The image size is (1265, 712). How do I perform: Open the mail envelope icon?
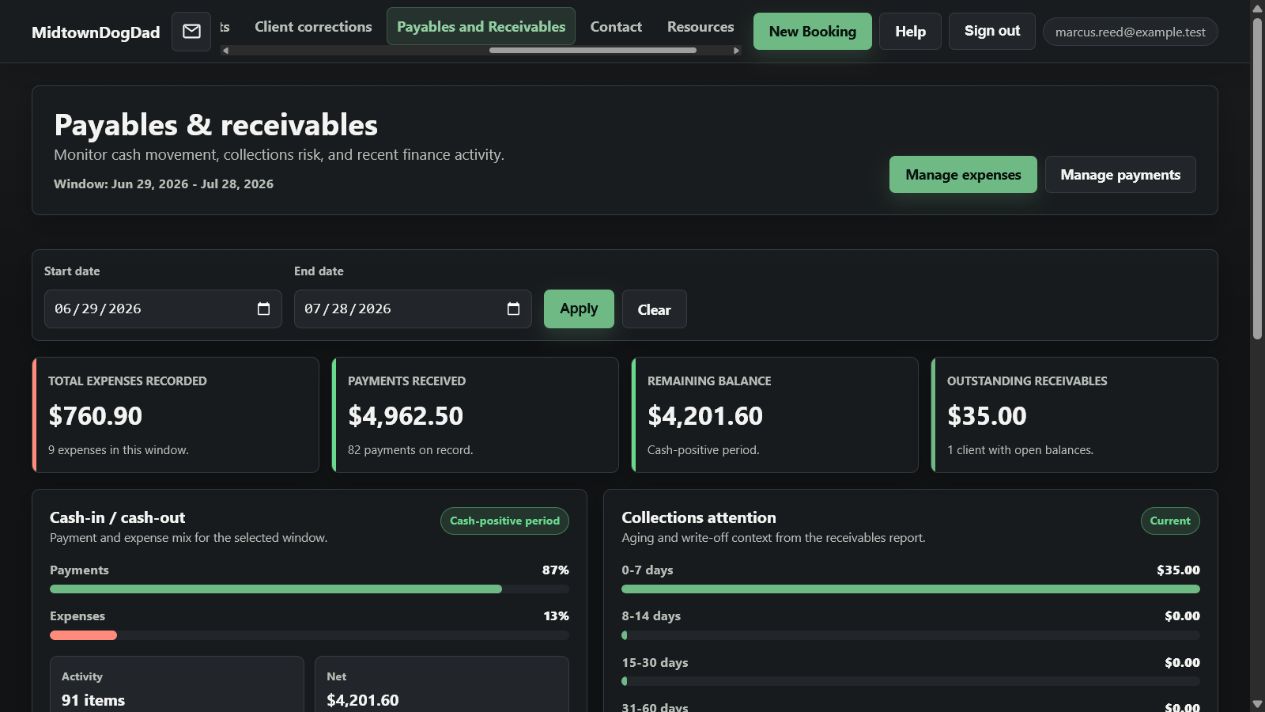191,31
